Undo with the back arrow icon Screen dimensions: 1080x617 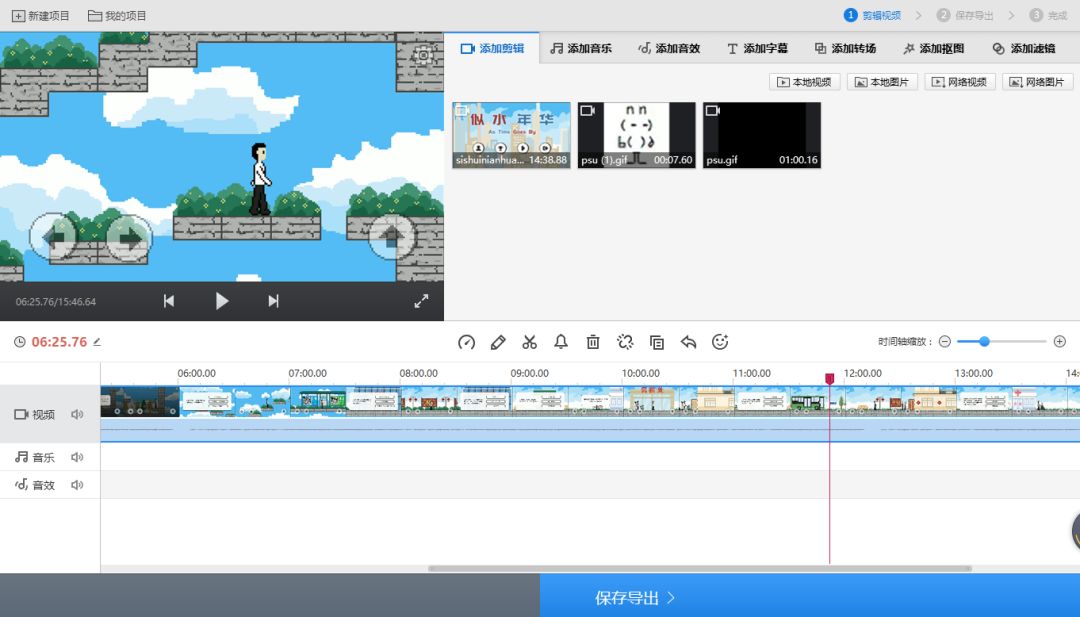[x=688, y=342]
